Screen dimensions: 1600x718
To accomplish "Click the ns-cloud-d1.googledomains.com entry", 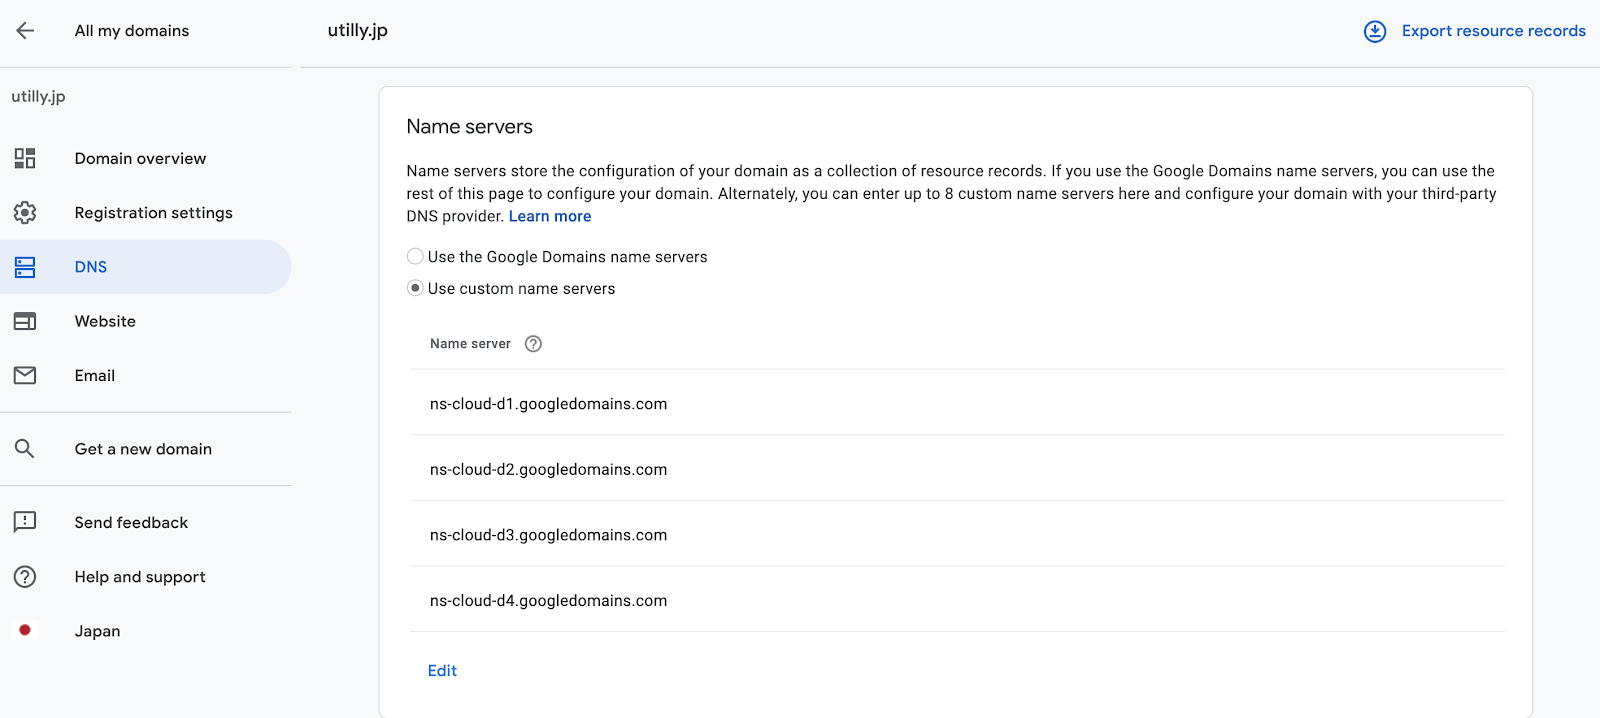I will click(x=548, y=404).
